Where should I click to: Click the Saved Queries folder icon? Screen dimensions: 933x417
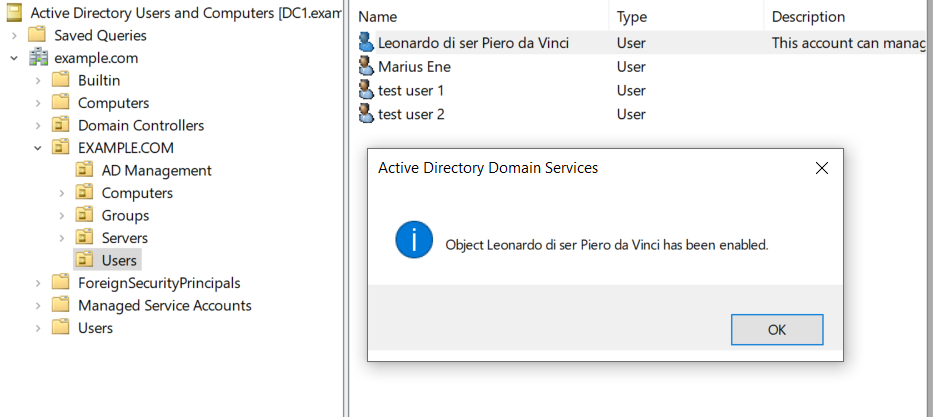tap(39, 35)
